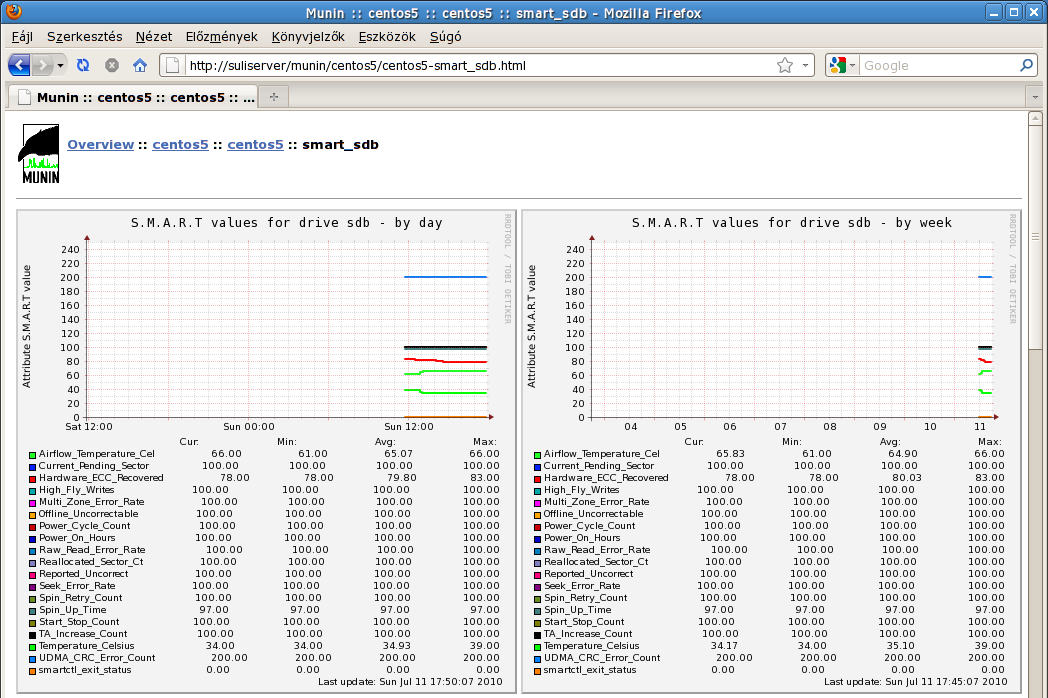Open the back/forward history dropdown
Viewport: 1048px width, 698px height.
[x=61, y=65]
